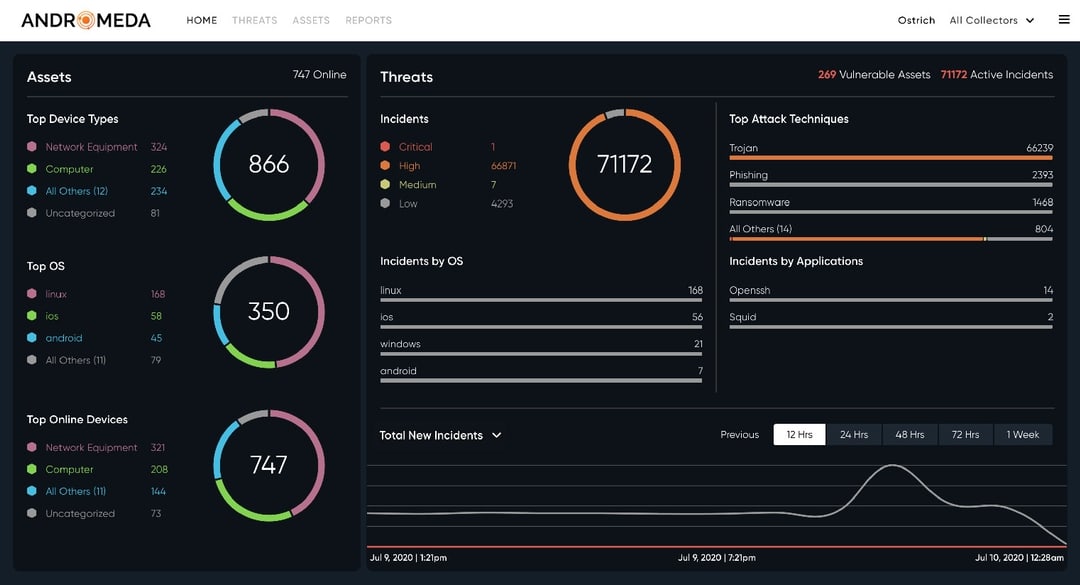Open the REPORTS section
The height and width of the screenshot is (585, 1080).
368,19
